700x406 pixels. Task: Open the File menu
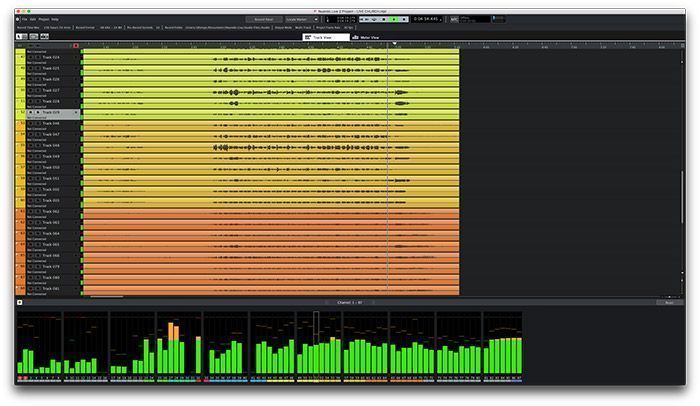tap(25, 19)
